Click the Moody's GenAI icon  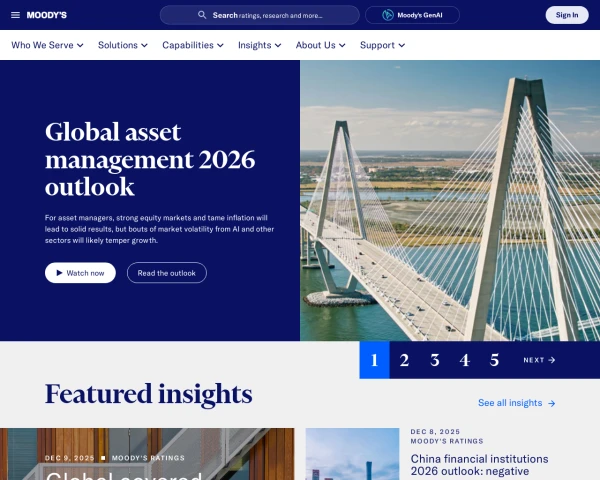(388, 15)
